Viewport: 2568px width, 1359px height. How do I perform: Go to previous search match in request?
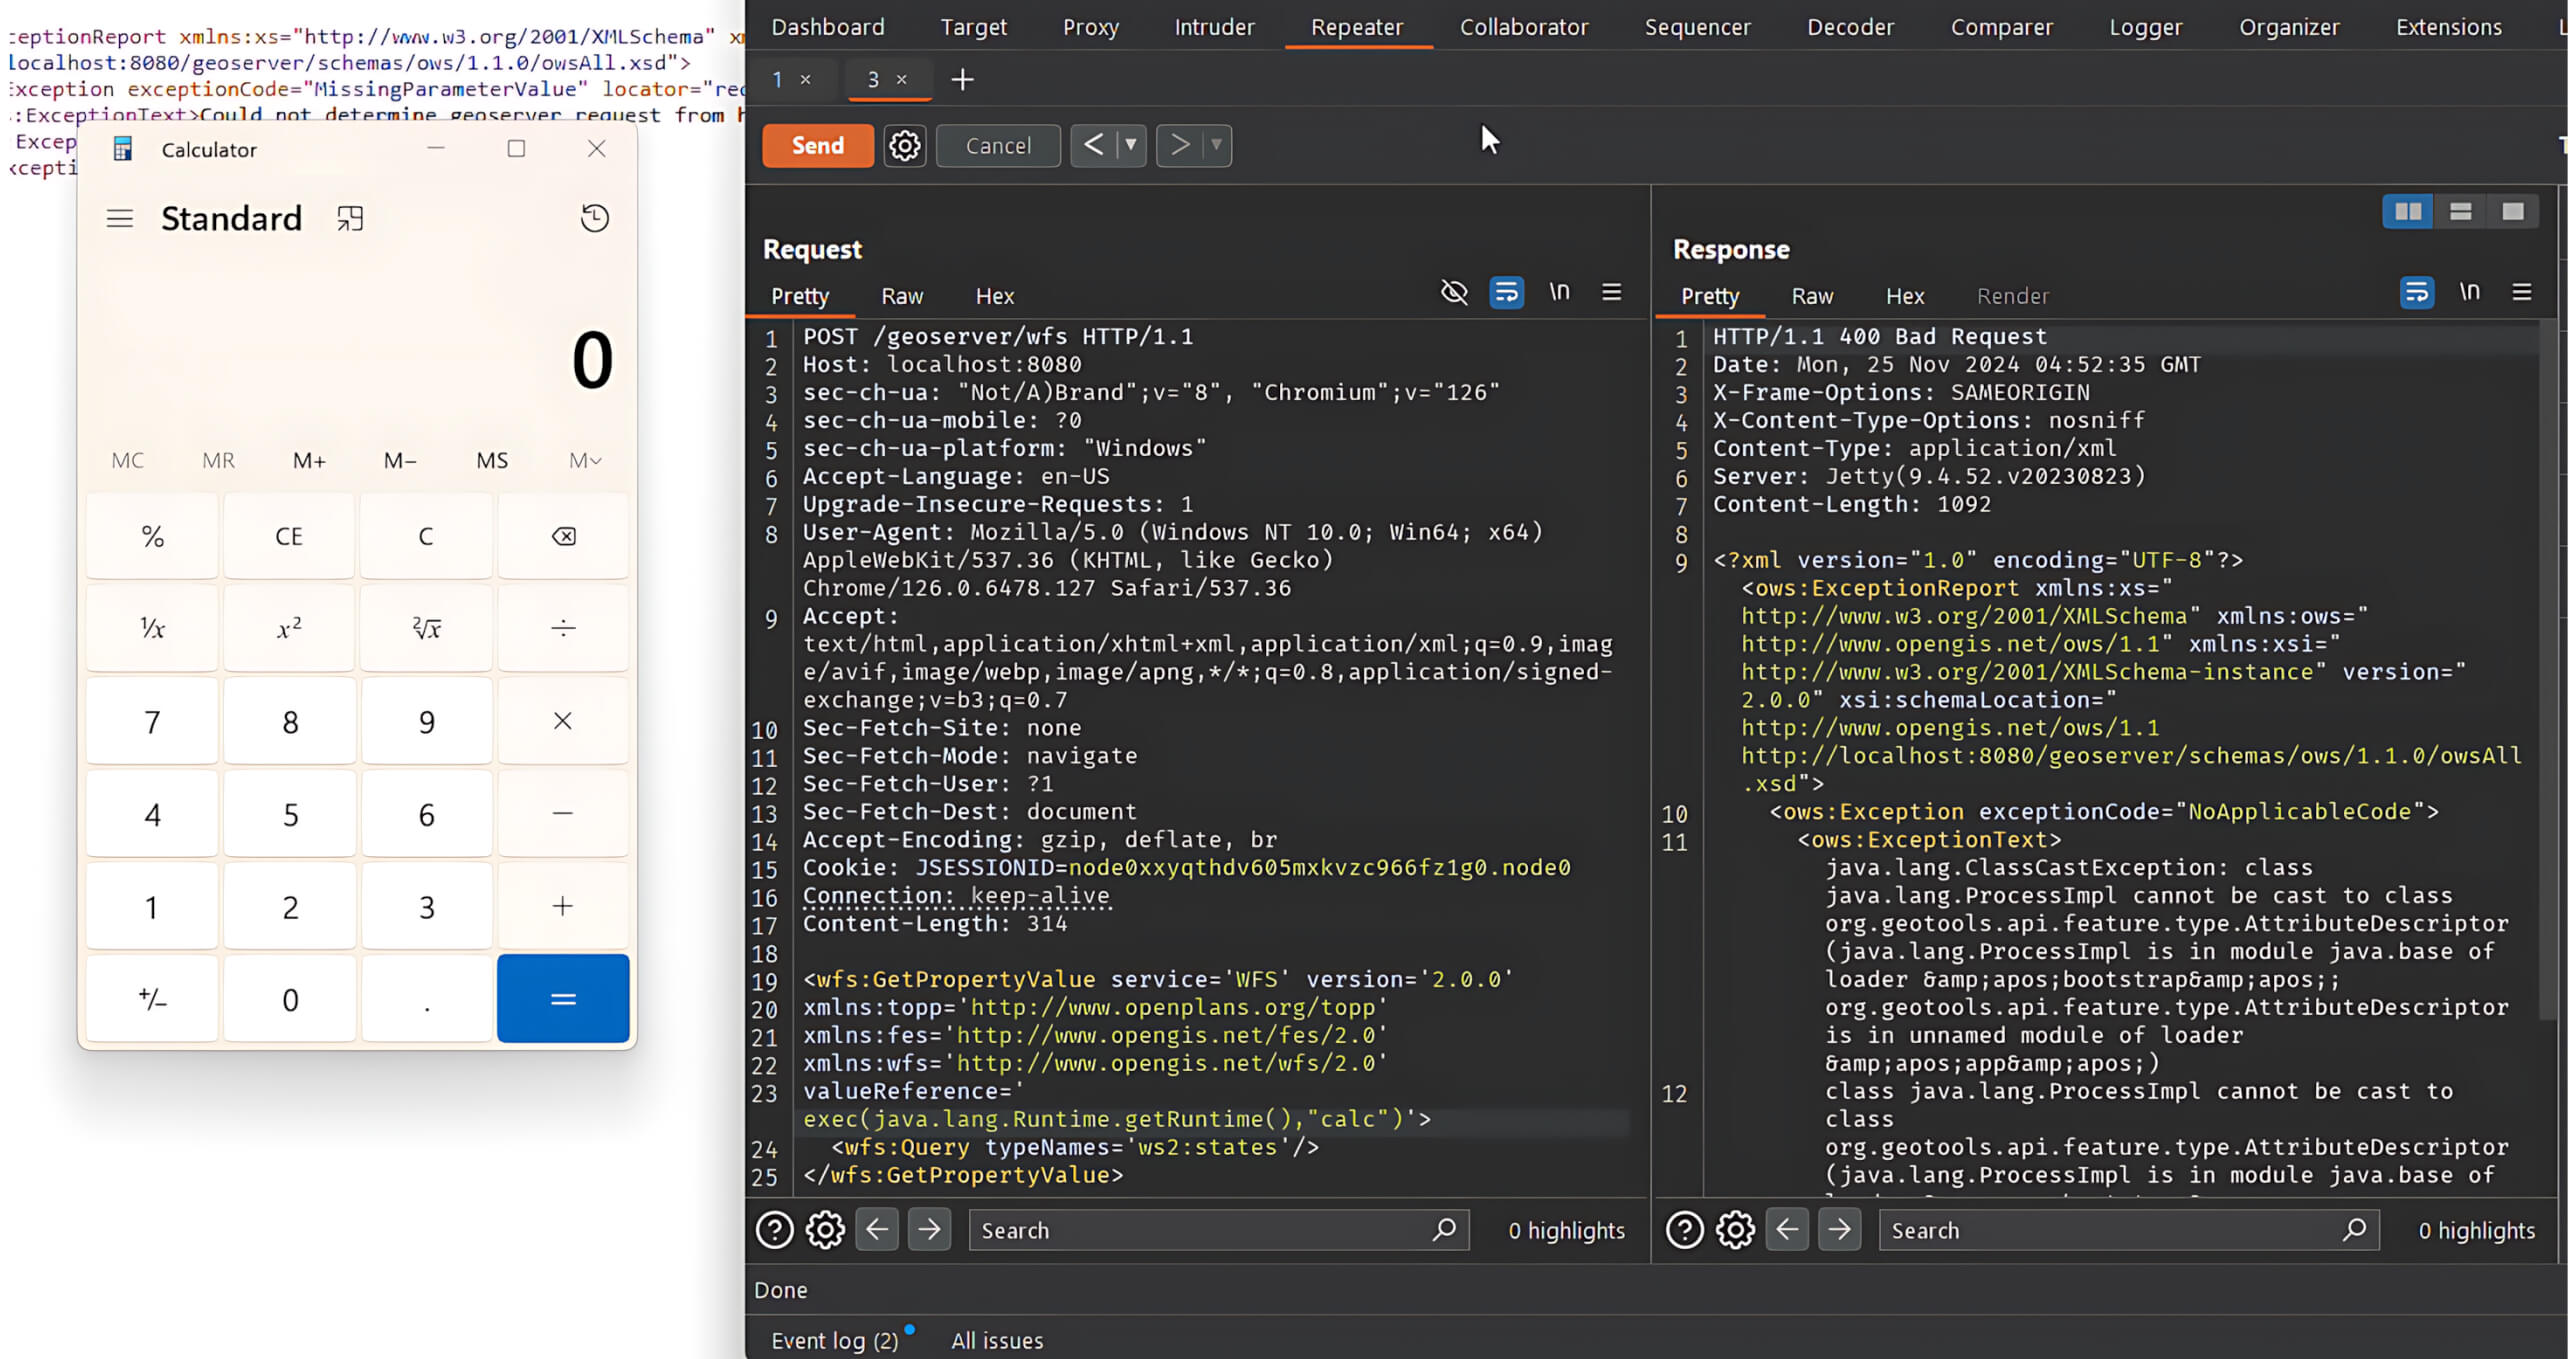point(877,1229)
